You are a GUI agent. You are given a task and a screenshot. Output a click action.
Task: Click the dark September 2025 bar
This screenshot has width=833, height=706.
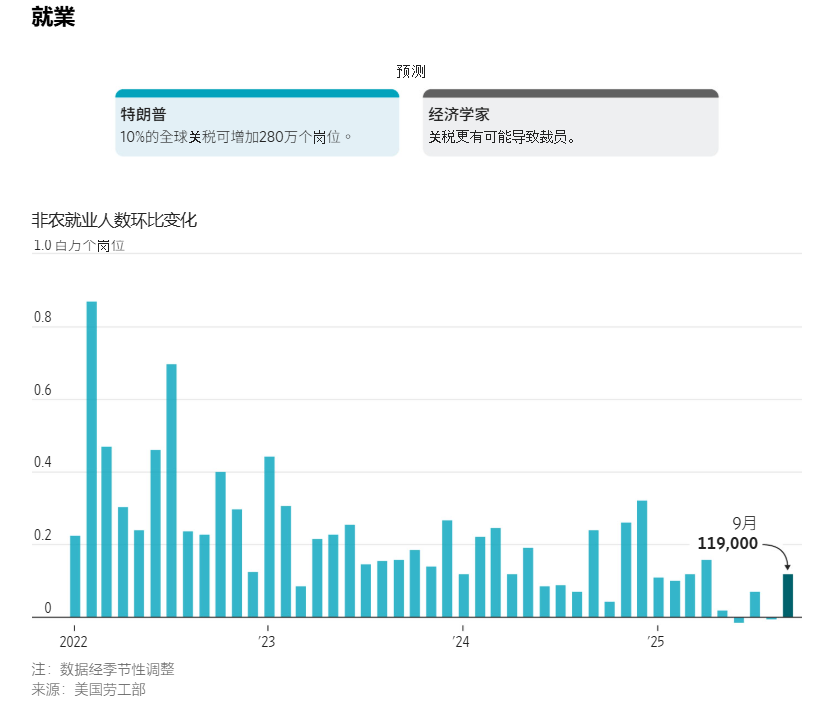(x=787, y=595)
